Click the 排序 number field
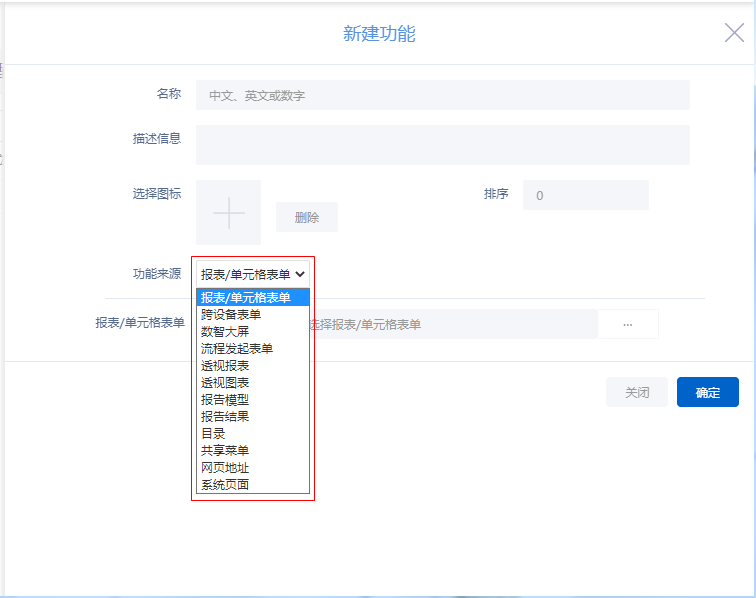Image resolution: width=756 pixels, height=598 pixels. [x=585, y=195]
